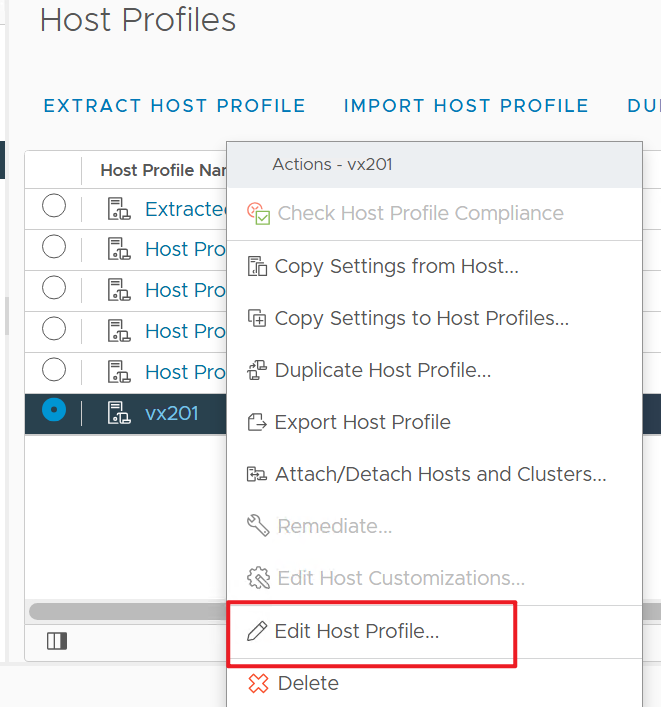Click the red Delete X icon
The height and width of the screenshot is (707, 661).
pyautogui.click(x=258, y=684)
